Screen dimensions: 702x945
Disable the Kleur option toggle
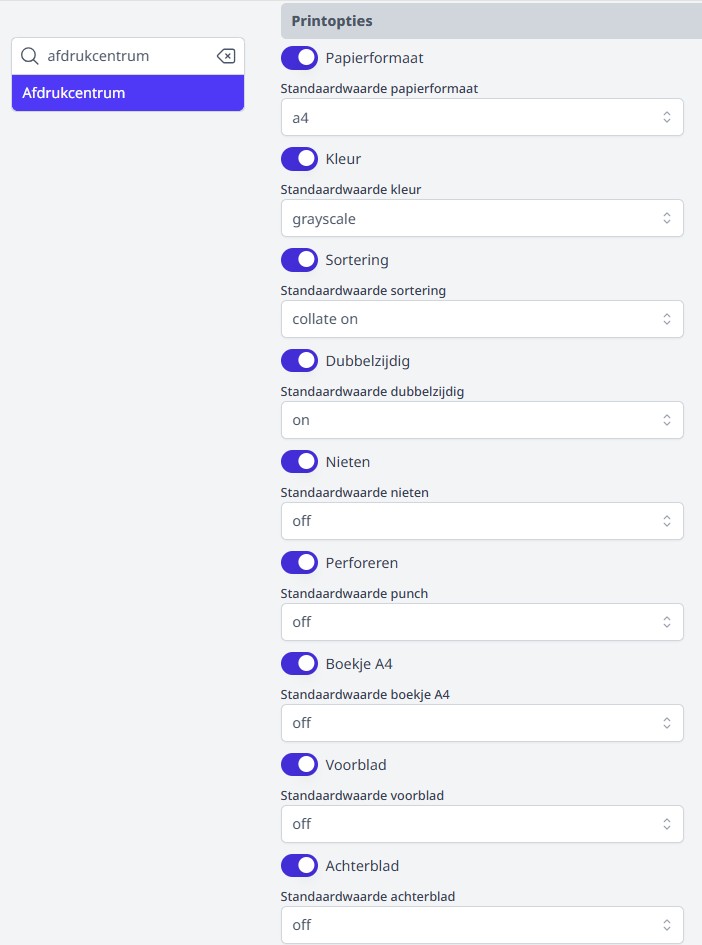coord(299,159)
